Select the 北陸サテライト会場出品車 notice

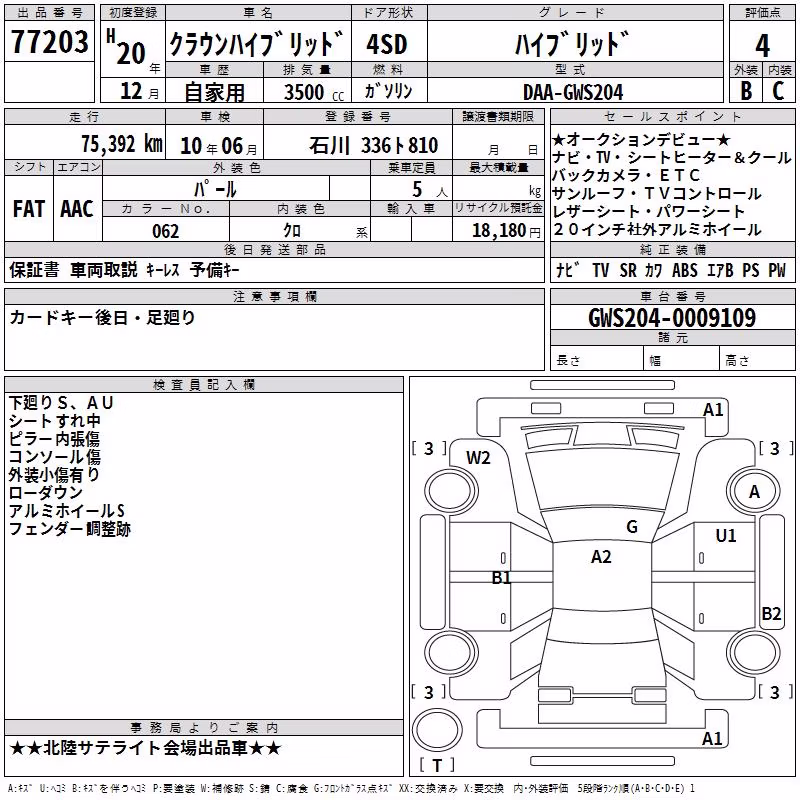point(145,748)
